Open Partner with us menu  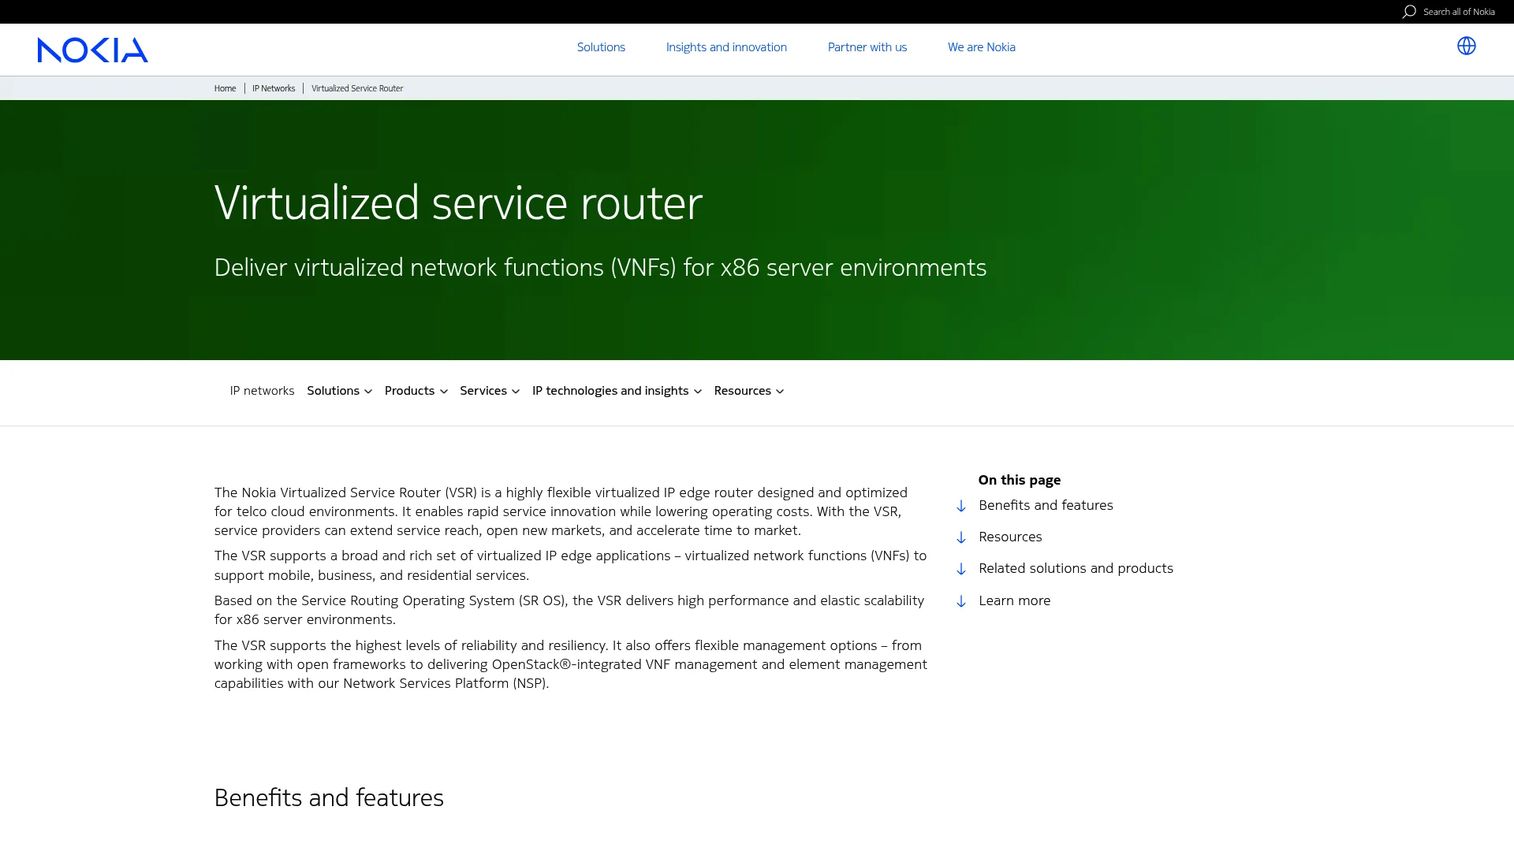pos(867,47)
